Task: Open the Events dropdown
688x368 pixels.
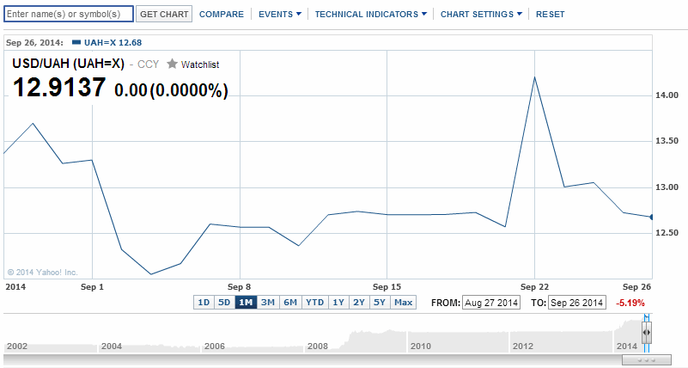Action: (280, 14)
